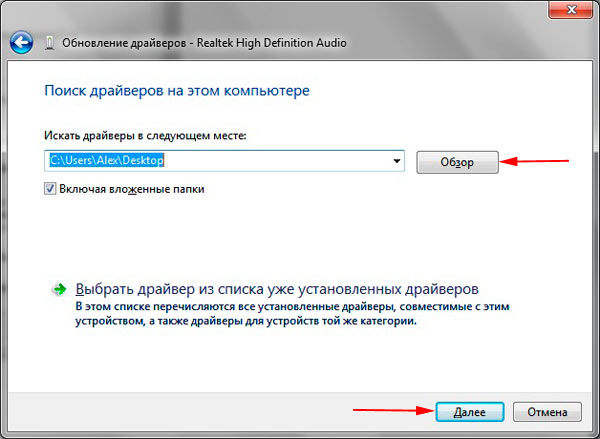Click the red arrow pointing at "Обзор"
This screenshot has height=439, width=600.
pos(535,162)
